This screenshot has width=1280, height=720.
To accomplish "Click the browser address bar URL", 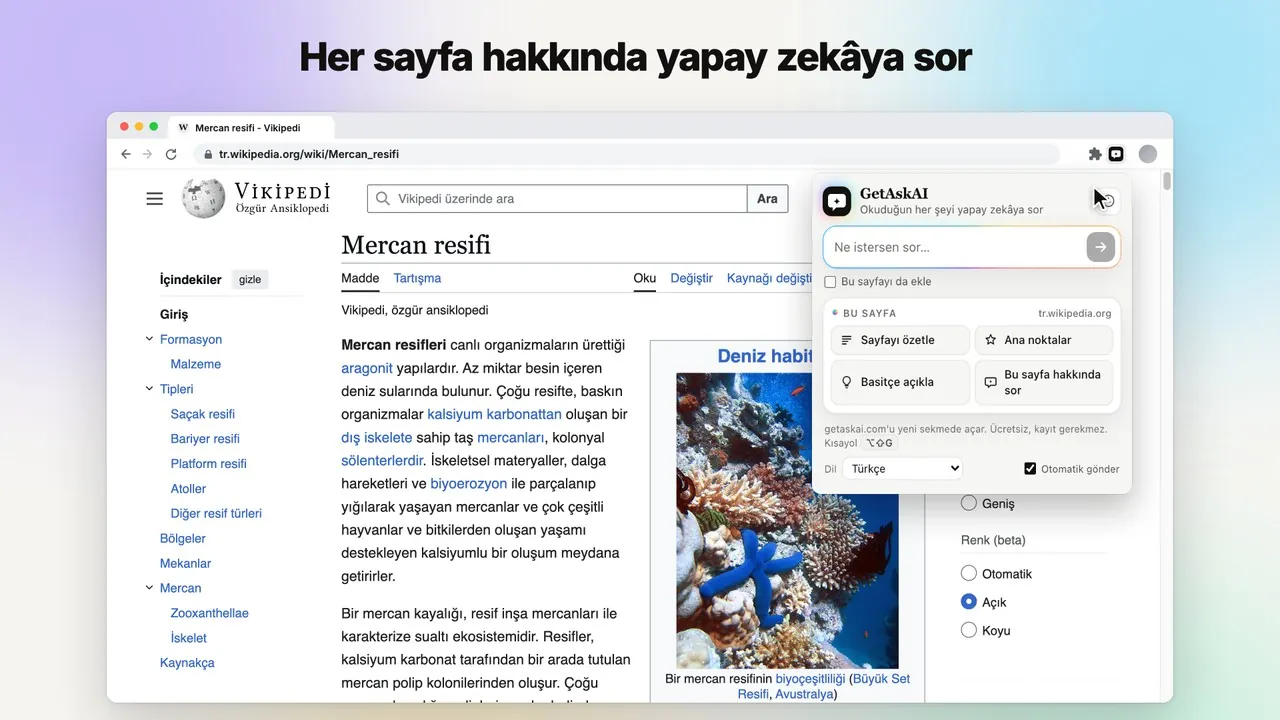I will (309, 154).
